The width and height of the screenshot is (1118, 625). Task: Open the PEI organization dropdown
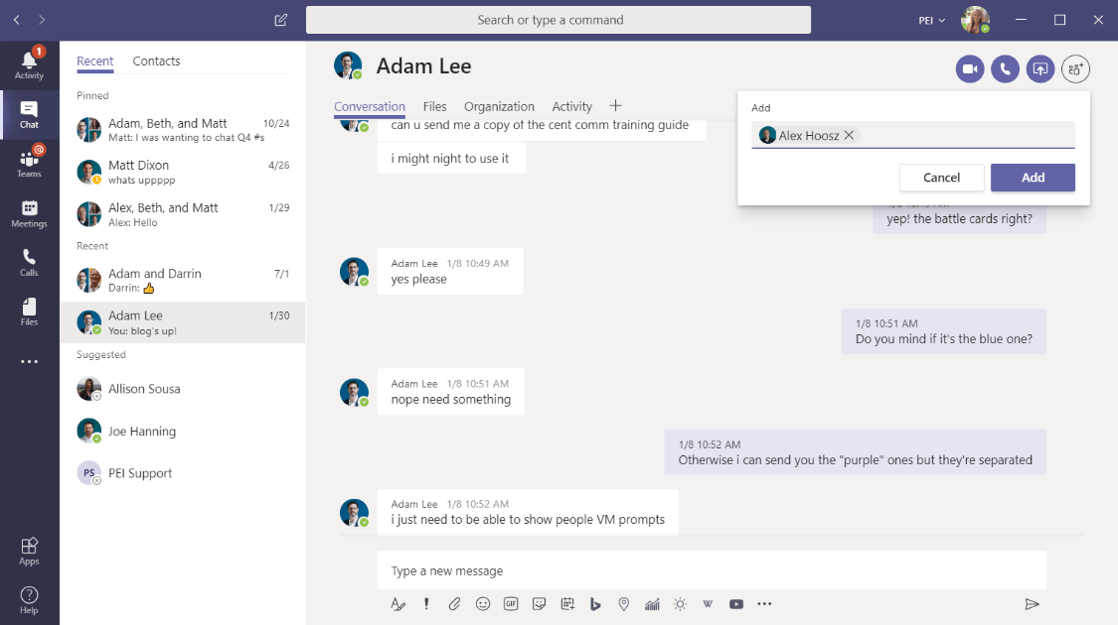pos(932,20)
